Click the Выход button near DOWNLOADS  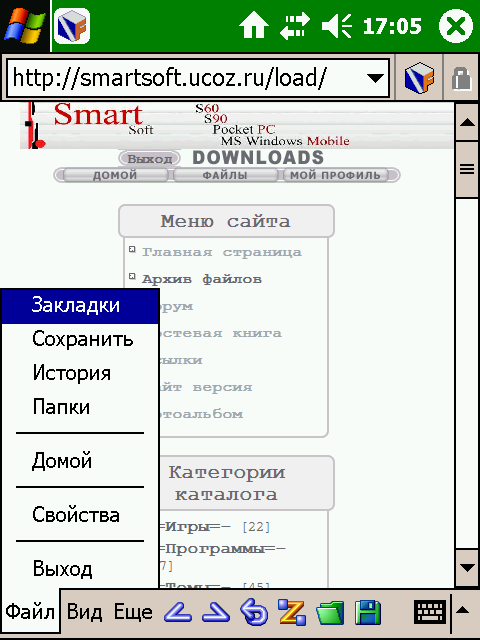pos(150,158)
